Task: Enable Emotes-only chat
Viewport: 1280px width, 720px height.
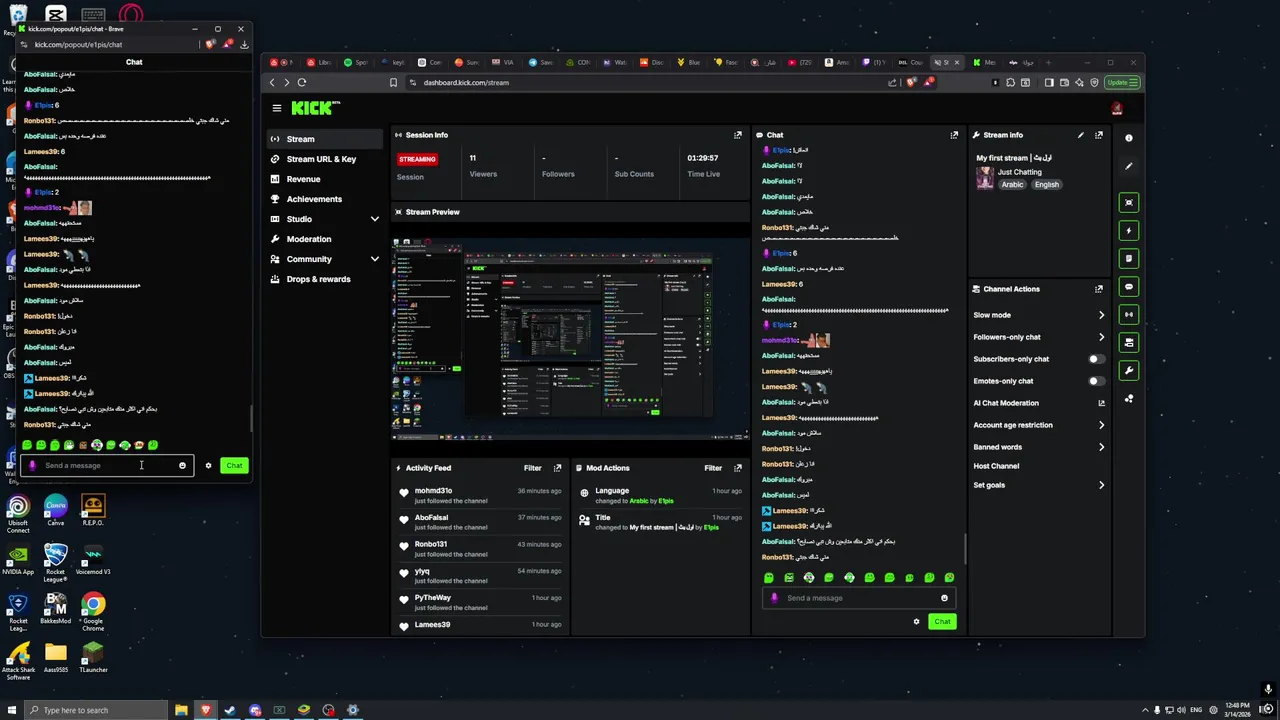Action: tap(1097, 381)
